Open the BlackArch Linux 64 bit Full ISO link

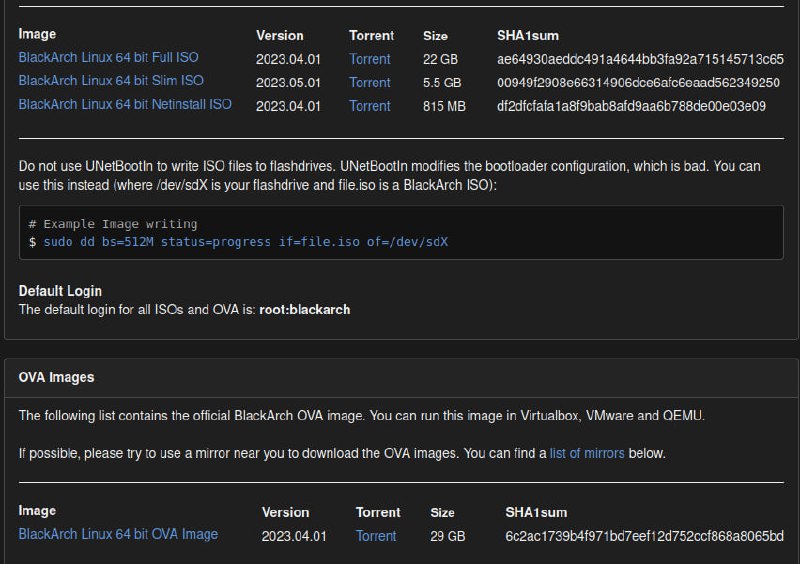[108, 57]
